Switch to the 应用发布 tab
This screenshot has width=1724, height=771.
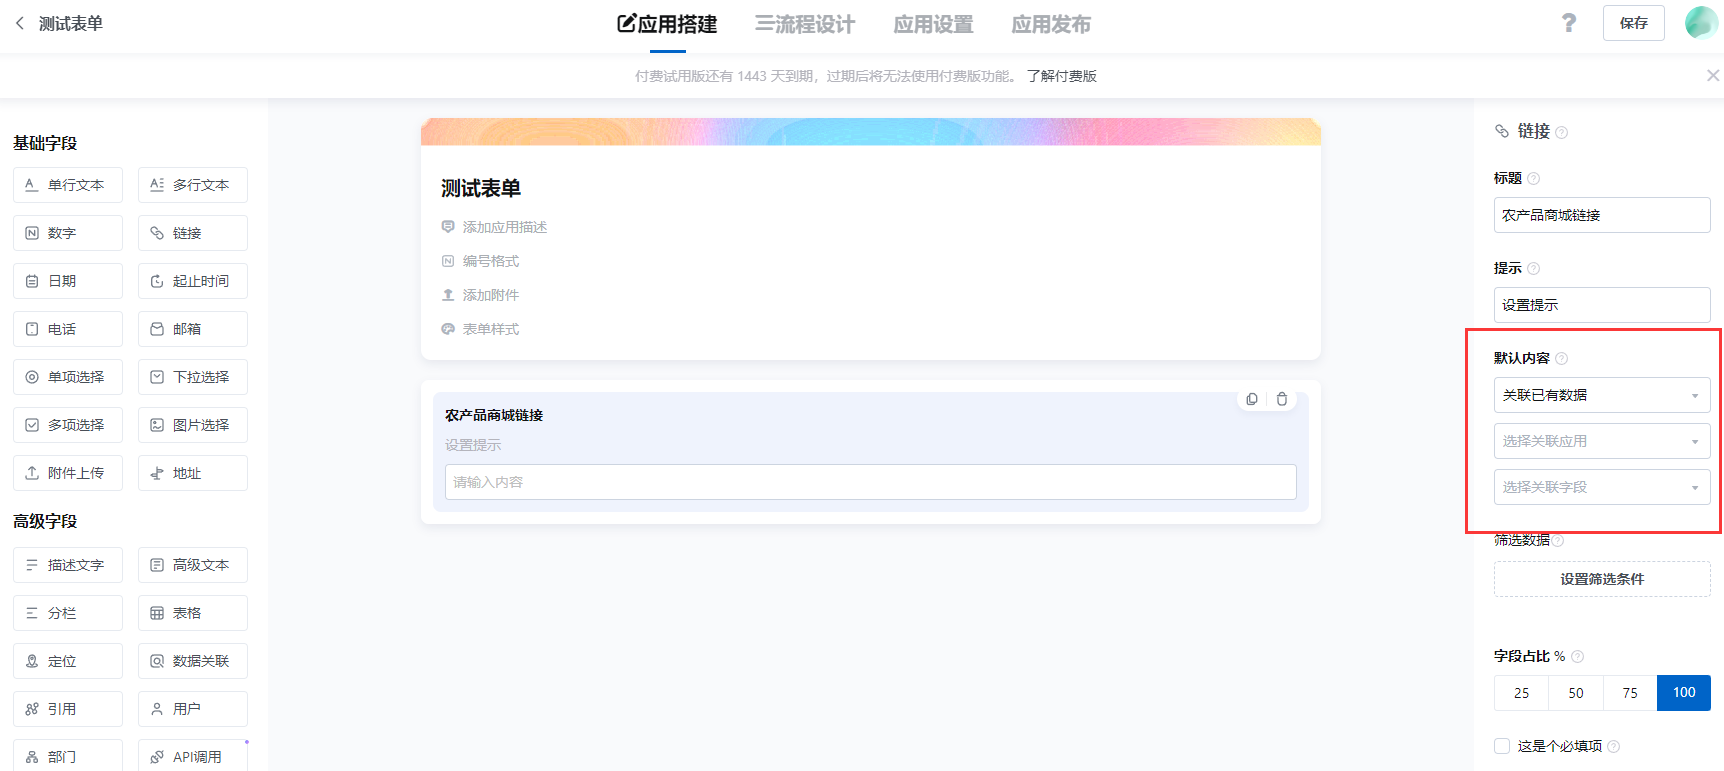click(x=1051, y=24)
